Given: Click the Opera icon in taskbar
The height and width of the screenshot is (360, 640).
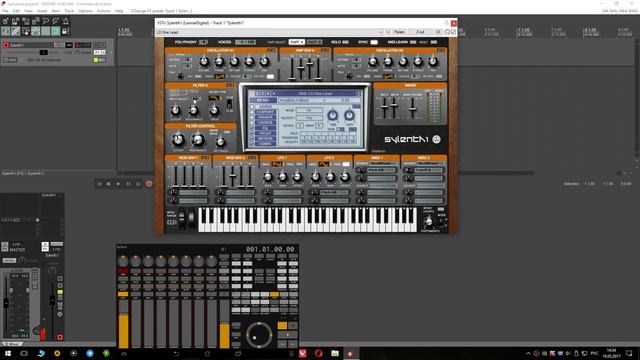Looking at the screenshot, I should tap(318, 353).
